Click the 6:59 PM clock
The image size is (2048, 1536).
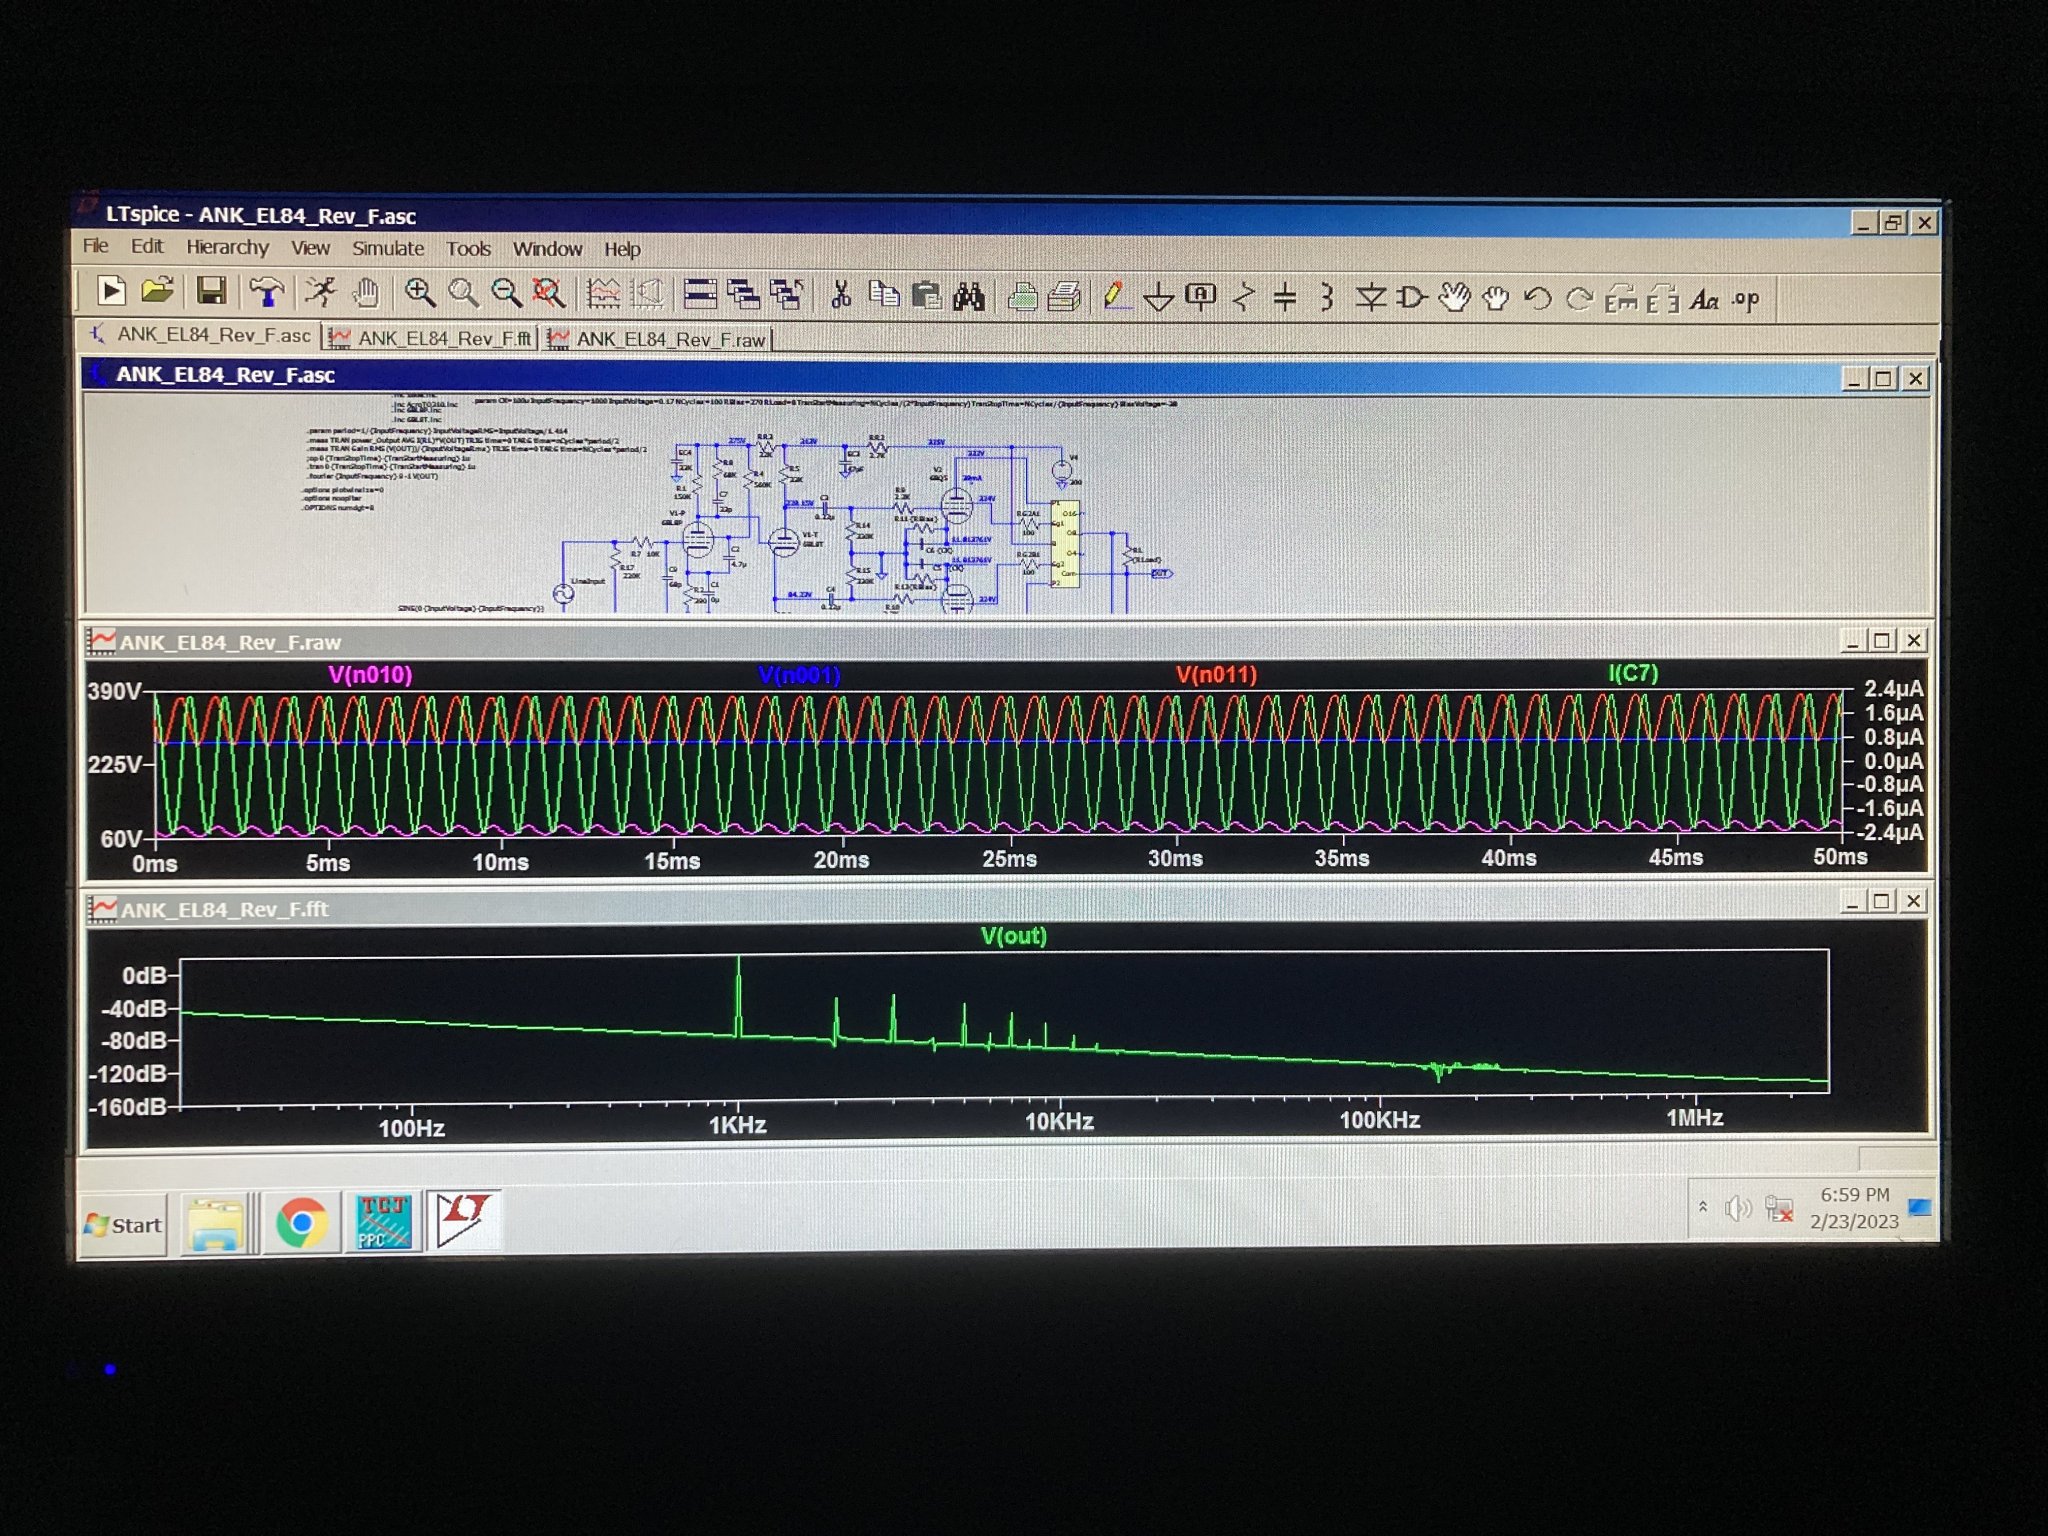1854,1195
